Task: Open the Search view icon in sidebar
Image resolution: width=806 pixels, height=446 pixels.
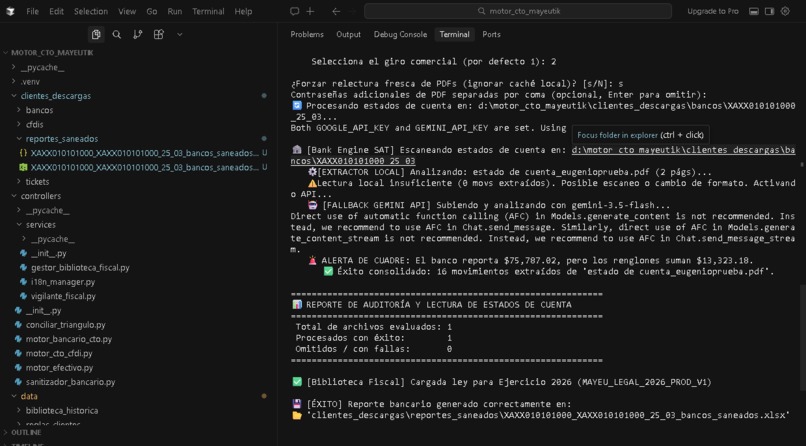Action: click(x=117, y=34)
